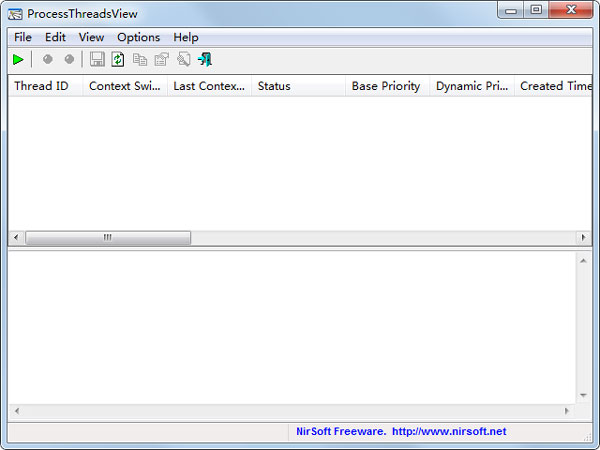Image resolution: width=600 pixels, height=450 pixels.
Task: Open the Edit menu
Action: [x=55, y=38]
